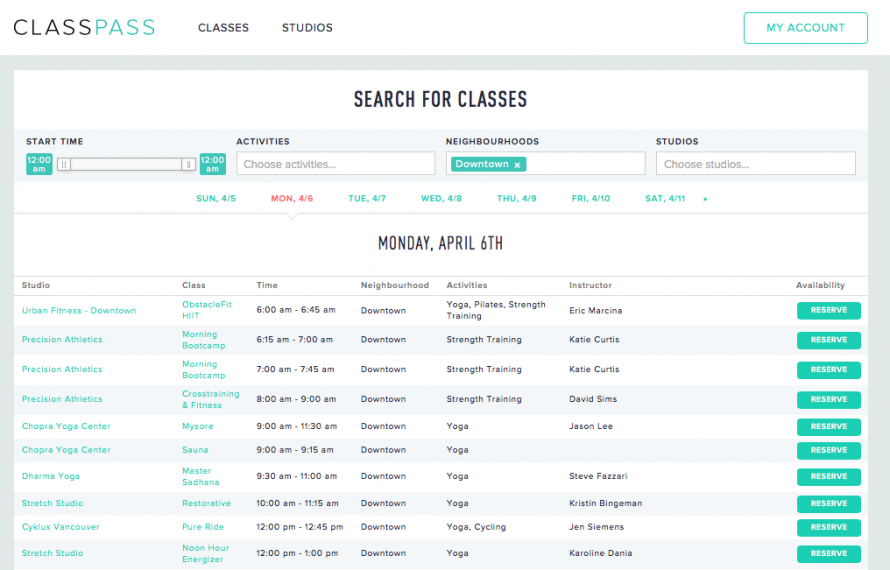Image resolution: width=890 pixels, height=570 pixels.
Task: Click the Yoga, Cycling activities cell
Action: click(476, 527)
